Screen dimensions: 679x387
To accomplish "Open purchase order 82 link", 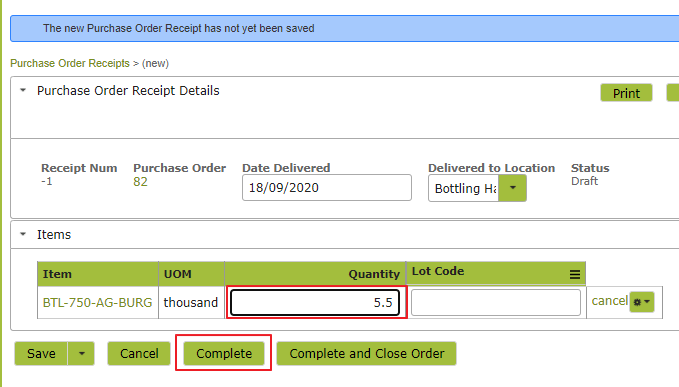I will coord(140,182).
